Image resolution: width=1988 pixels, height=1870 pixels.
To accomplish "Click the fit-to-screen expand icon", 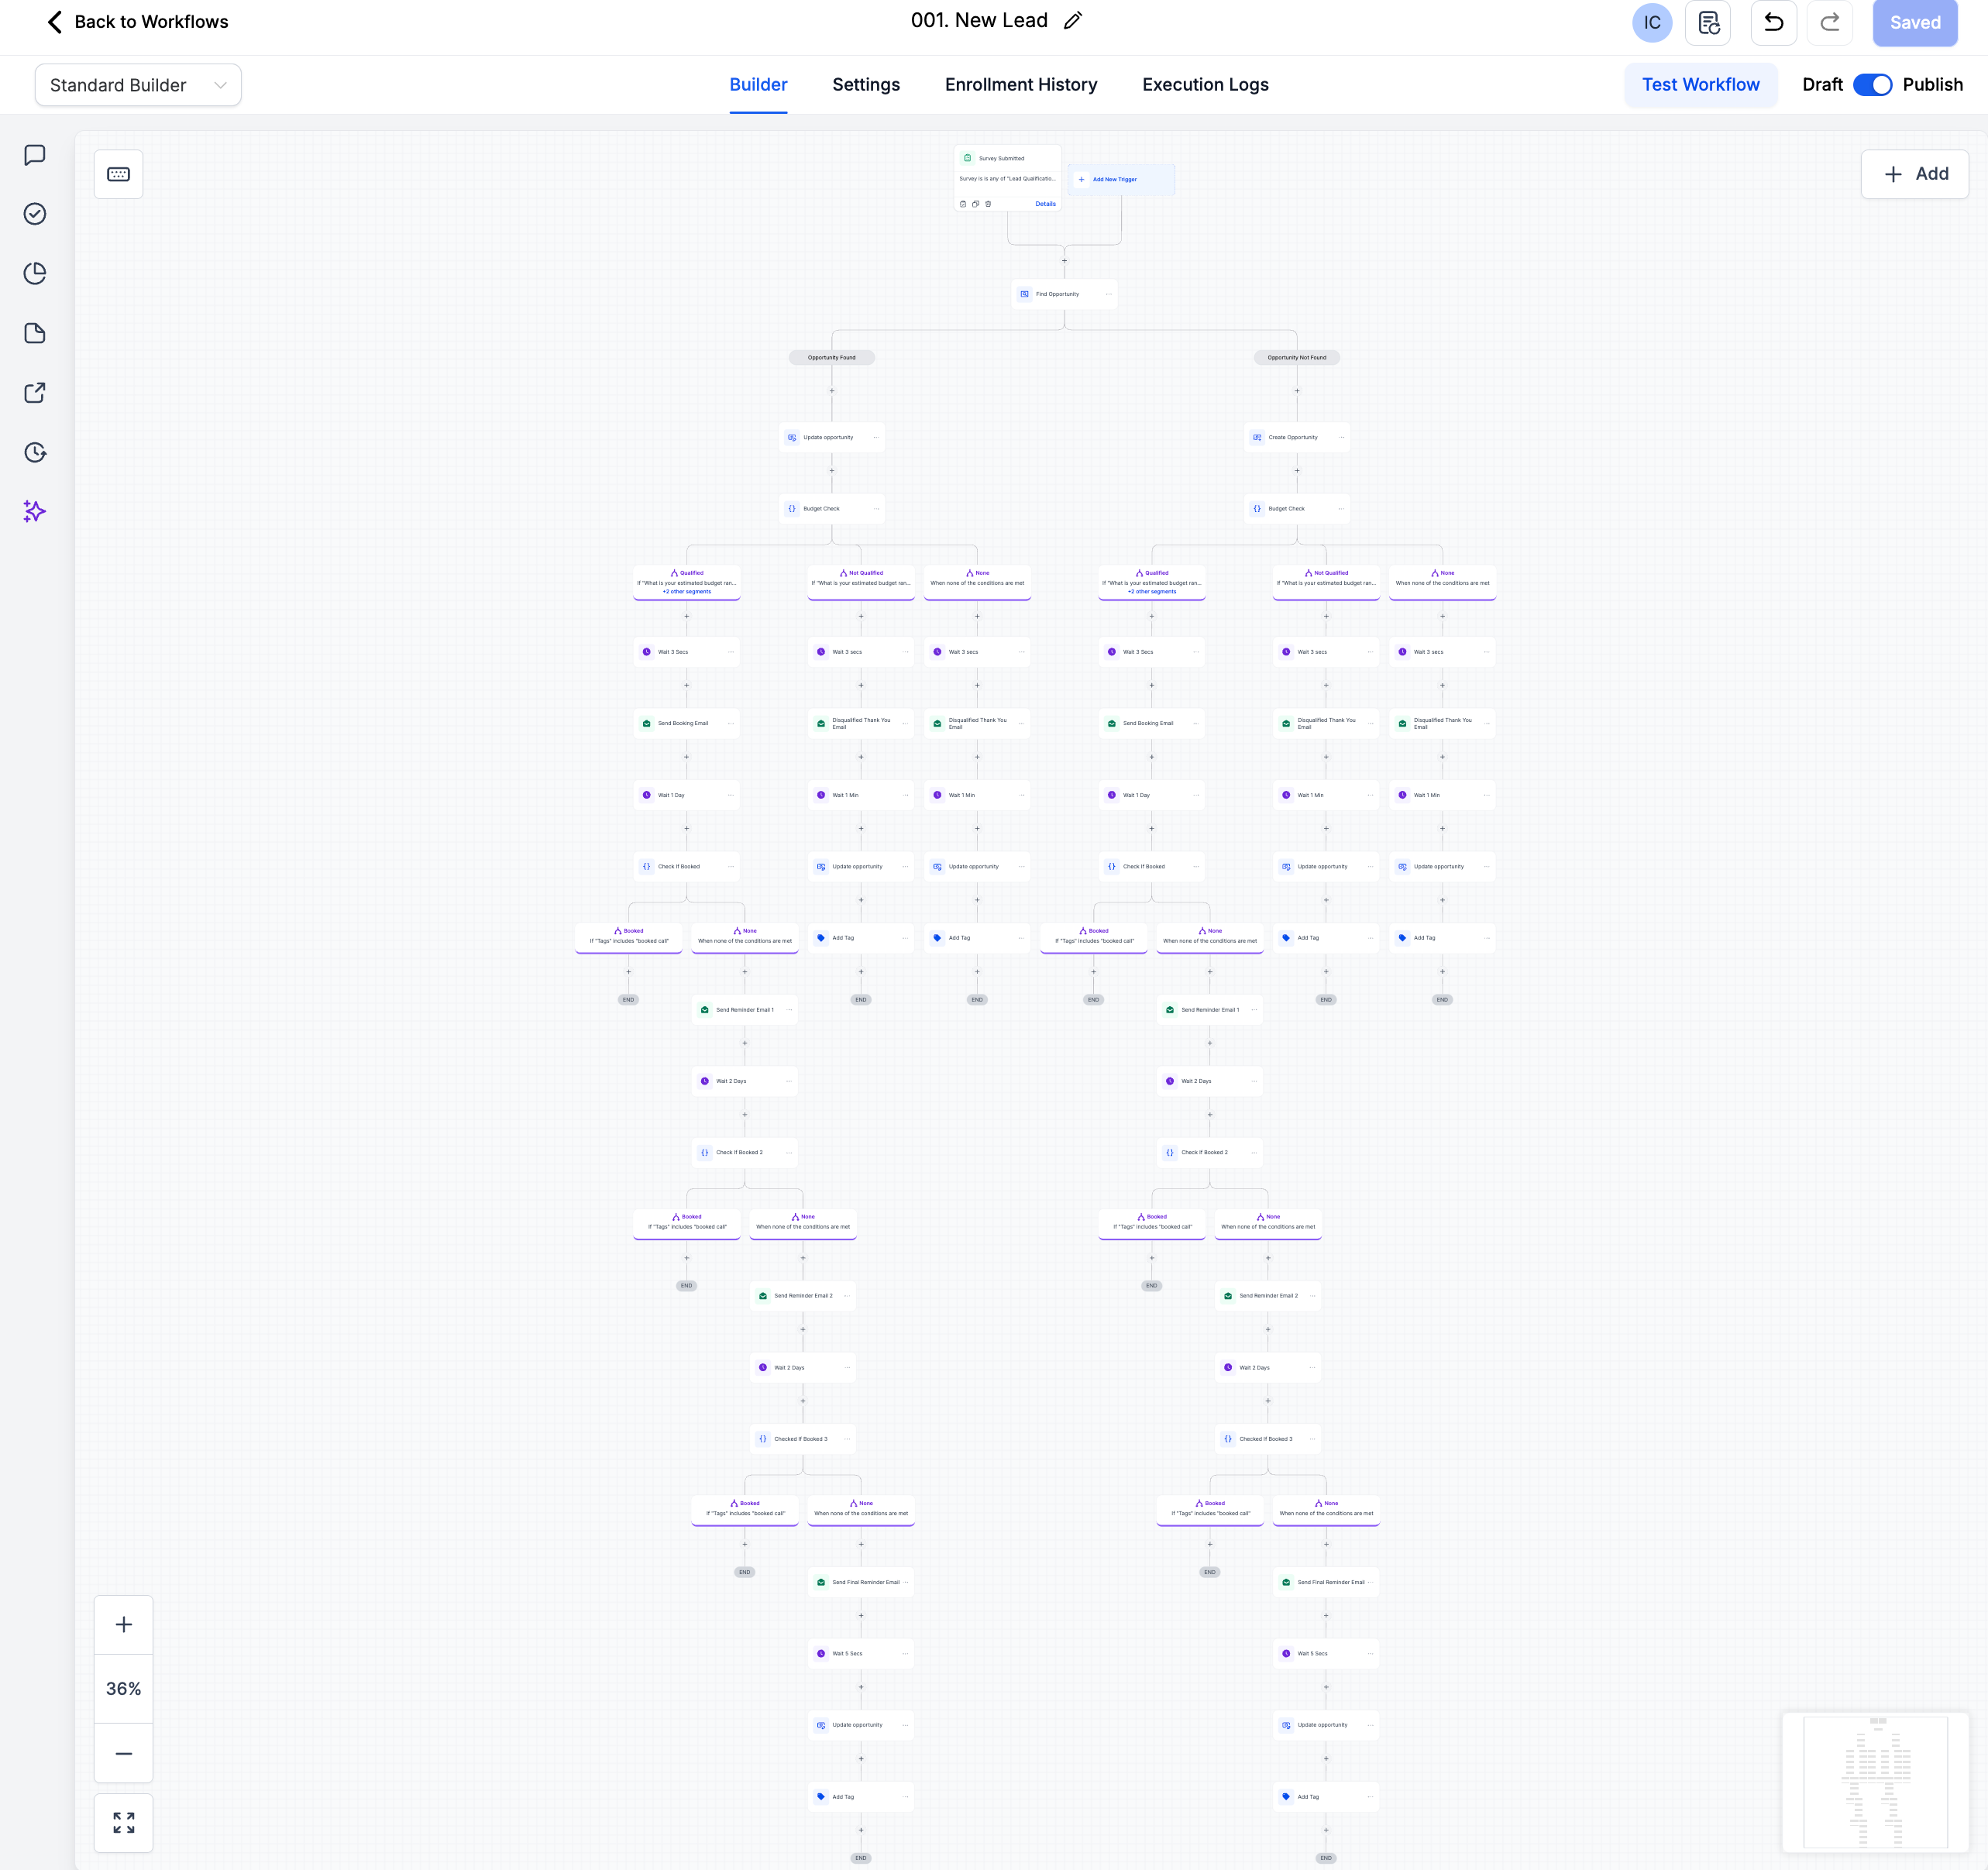I will click(123, 1822).
